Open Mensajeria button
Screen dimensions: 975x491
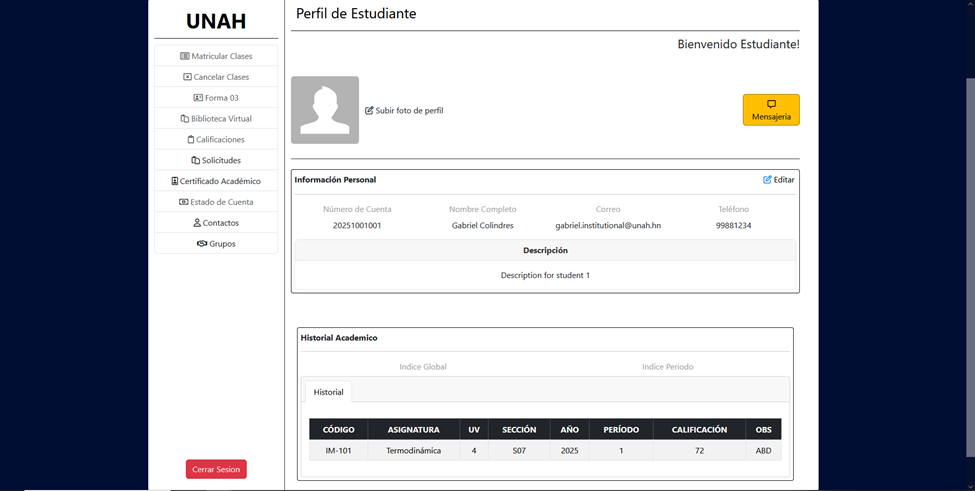click(771, 110)
